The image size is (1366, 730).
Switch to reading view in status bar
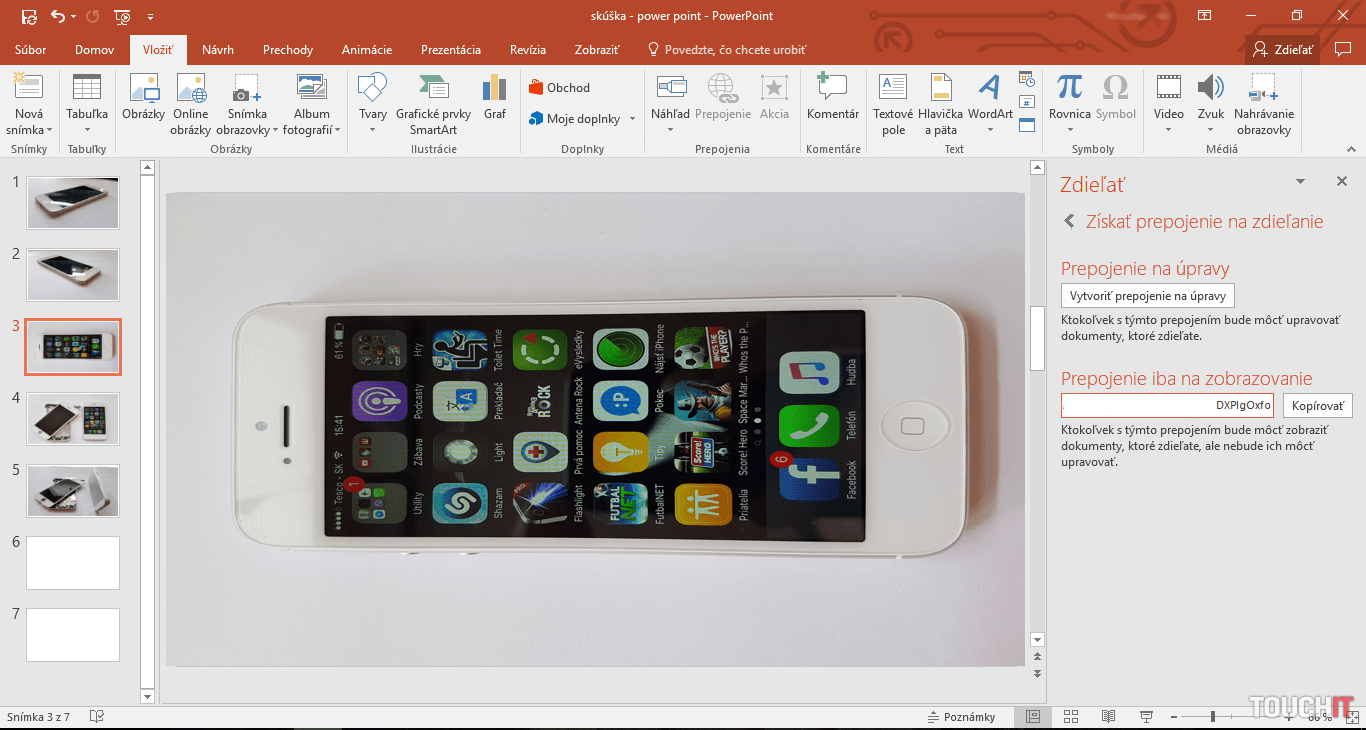tap(1108, 717)
